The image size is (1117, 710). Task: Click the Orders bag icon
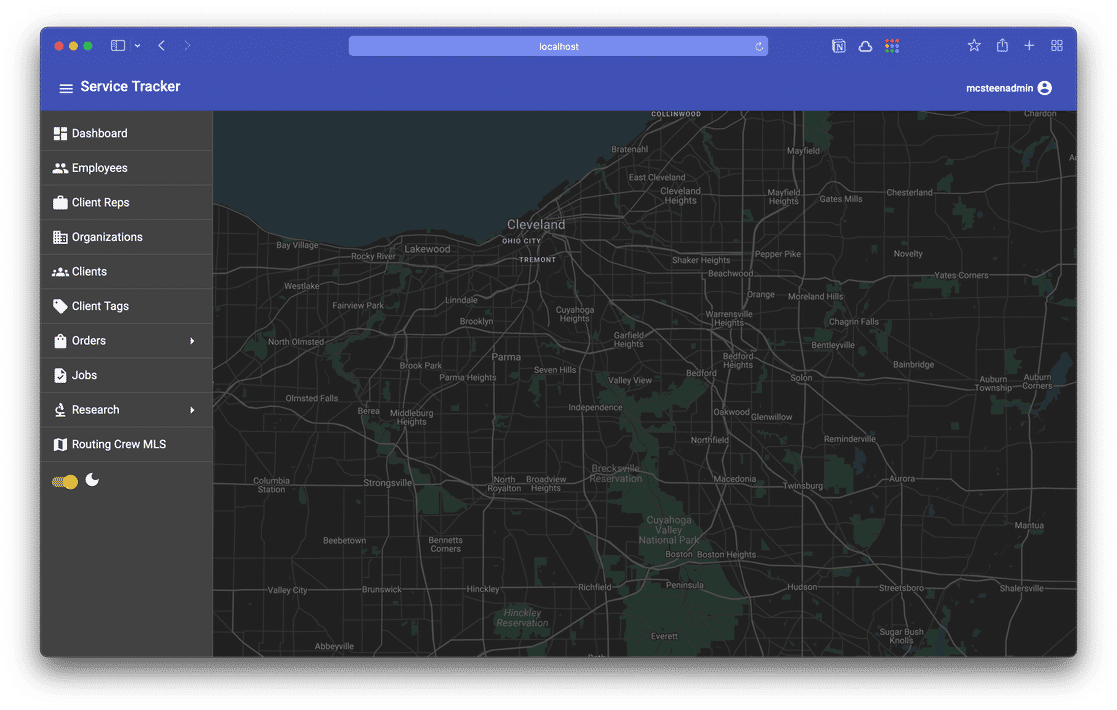coord(60,341)
